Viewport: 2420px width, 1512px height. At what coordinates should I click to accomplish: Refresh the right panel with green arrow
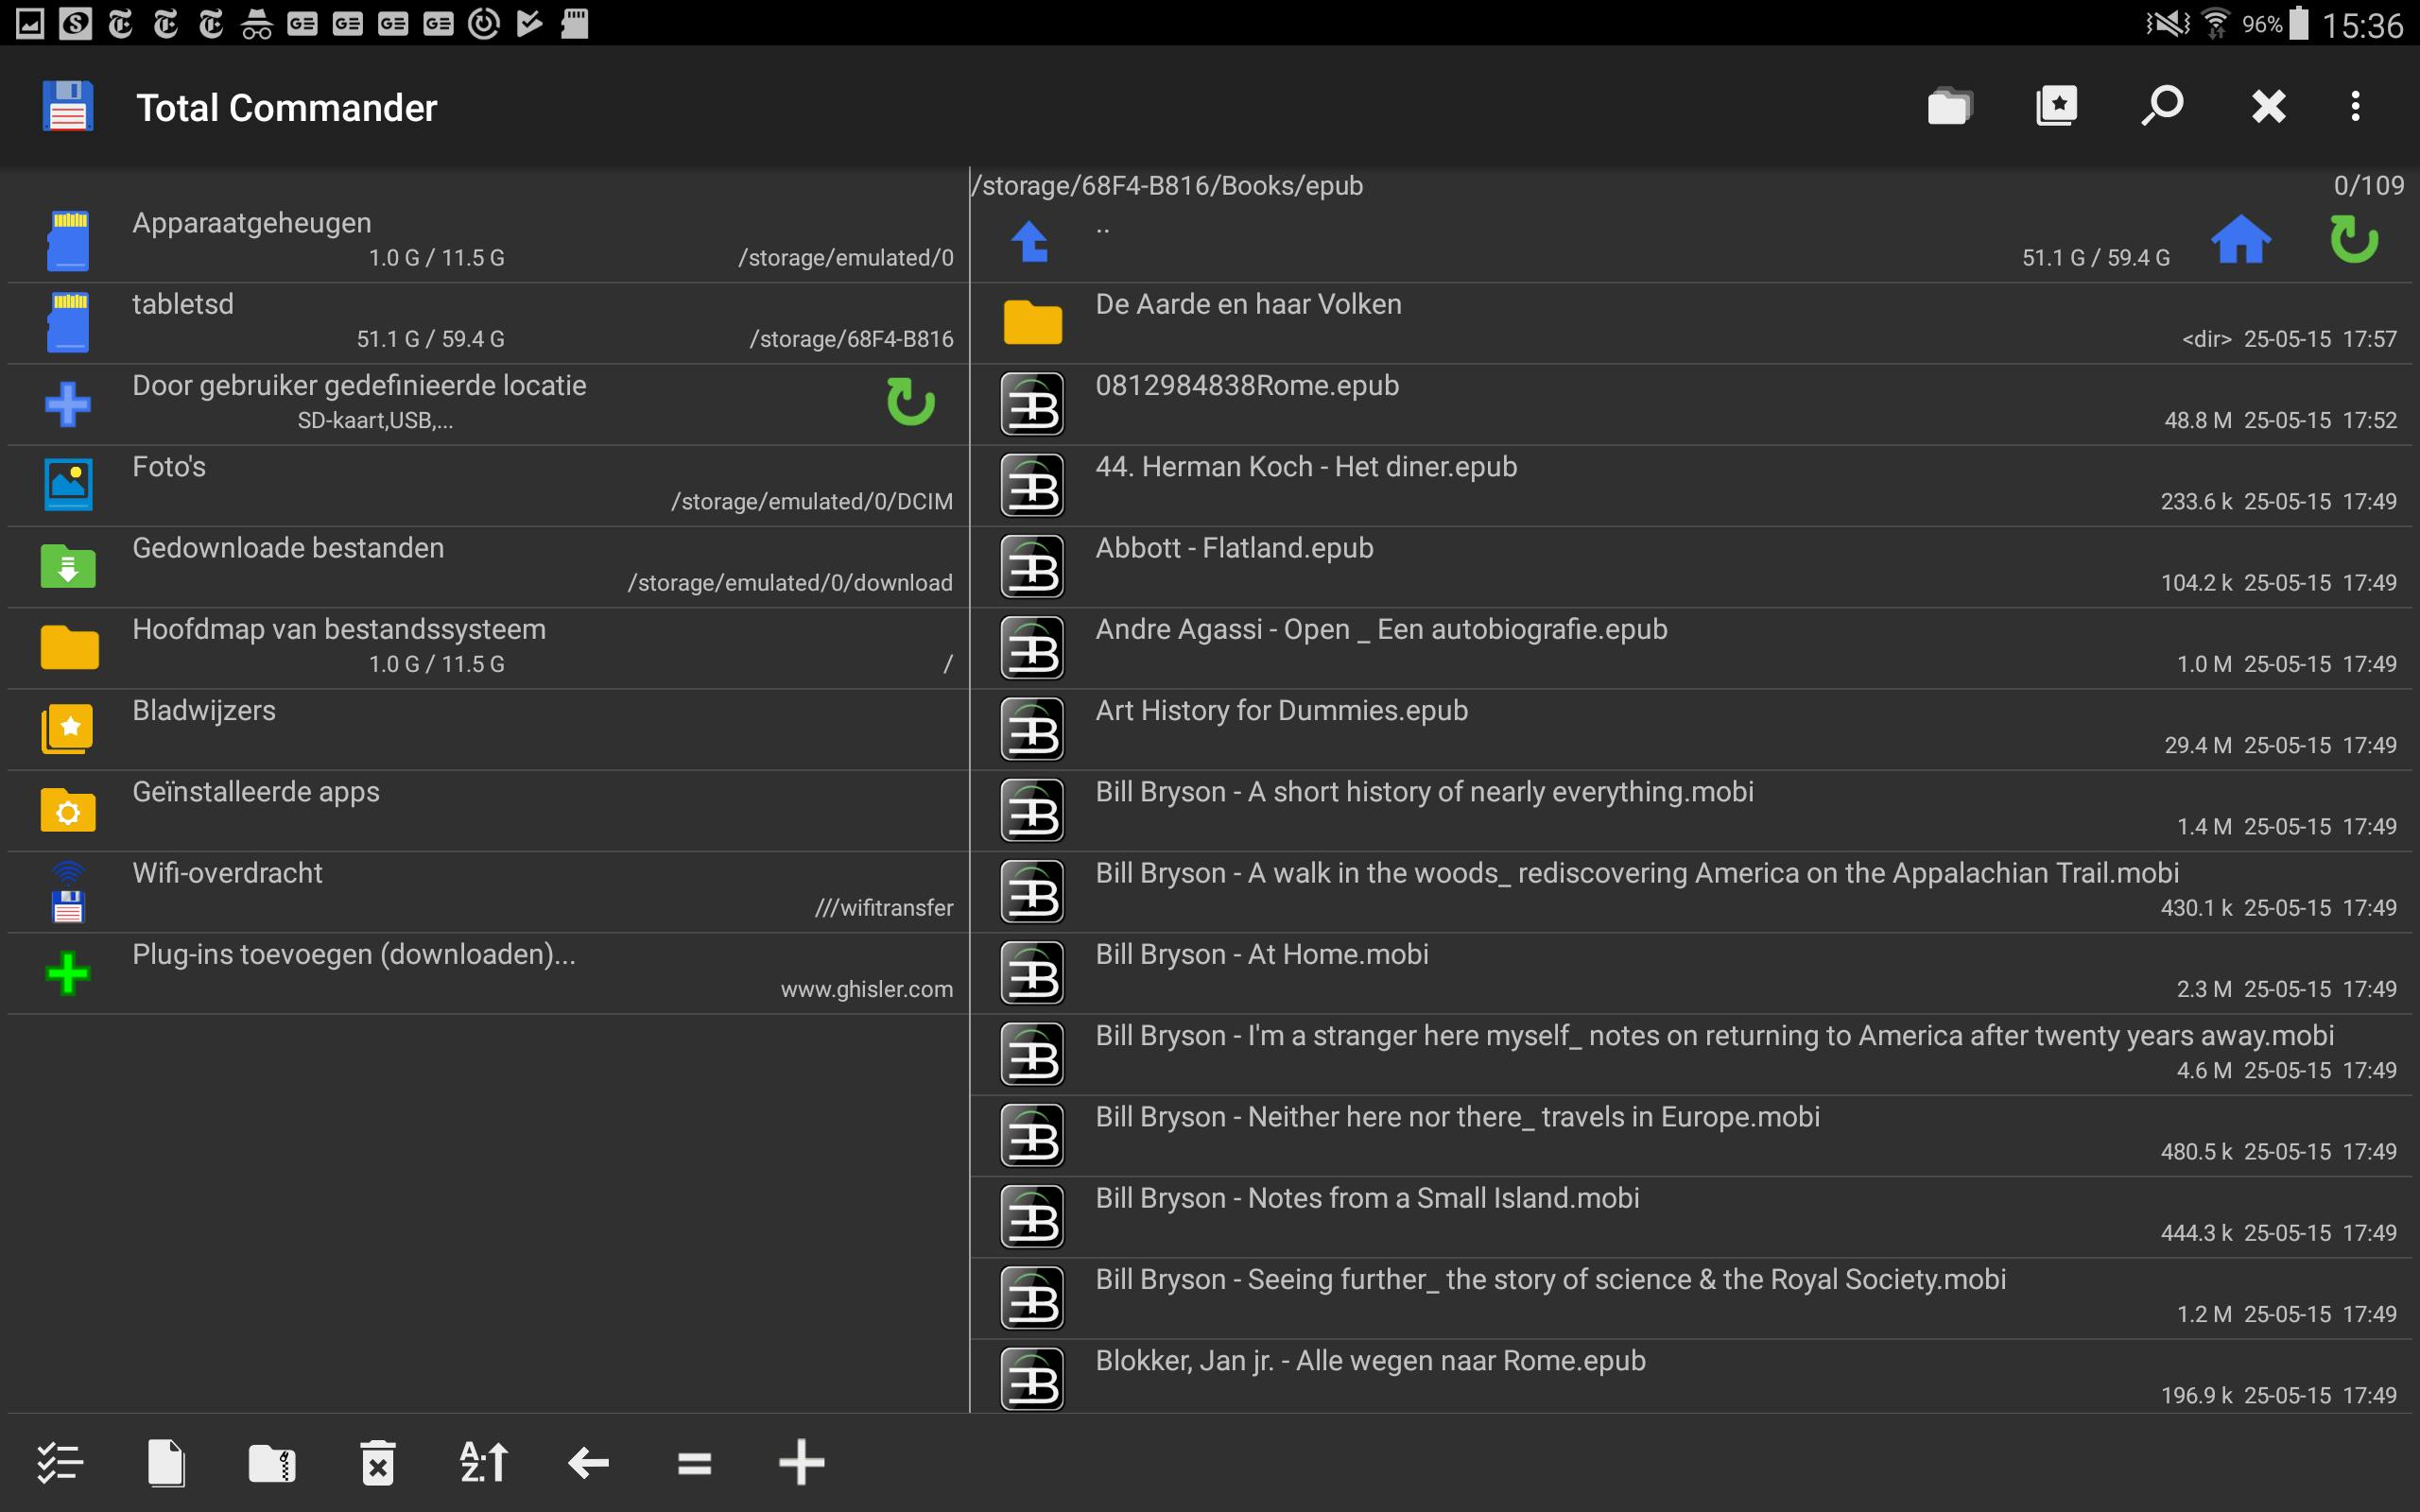click(x=2353, y=240)
